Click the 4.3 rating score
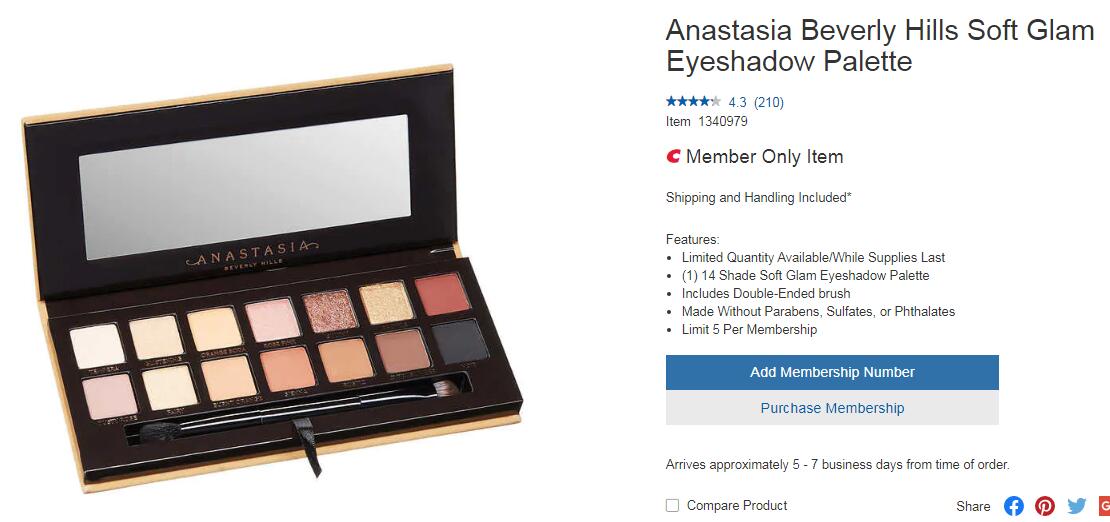This screenshot has height=522, width=1110. point(738,102)
